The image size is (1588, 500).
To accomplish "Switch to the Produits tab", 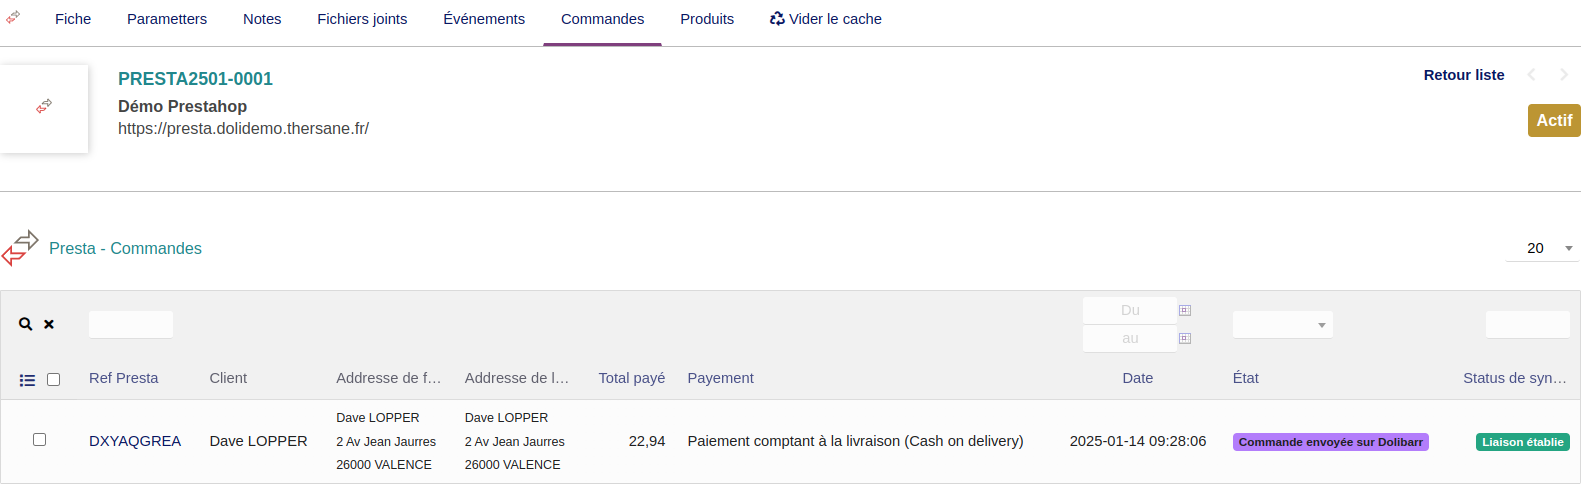I will point(707,19).
